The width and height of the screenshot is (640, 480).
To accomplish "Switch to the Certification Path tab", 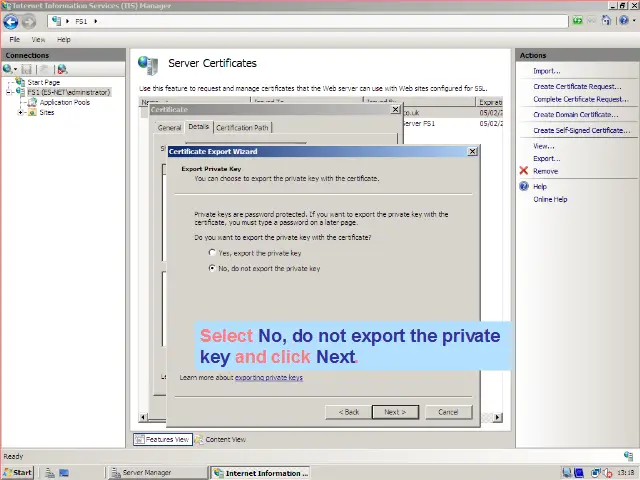I will point(242,128).
